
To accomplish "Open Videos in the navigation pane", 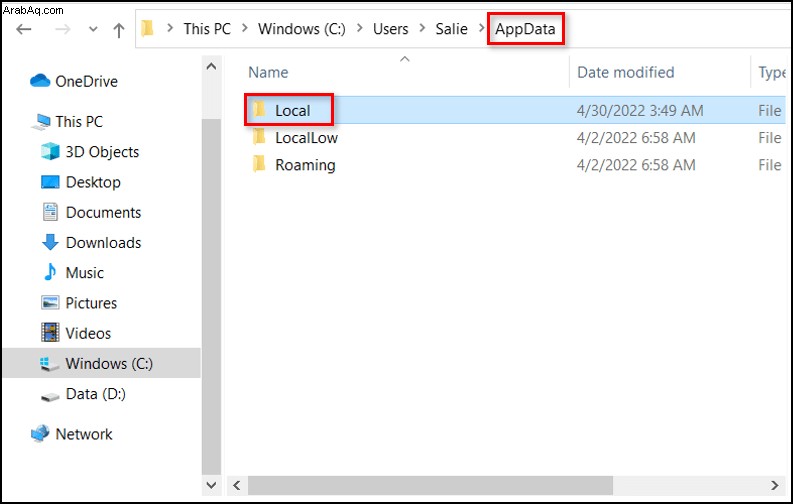I will 88,333.
